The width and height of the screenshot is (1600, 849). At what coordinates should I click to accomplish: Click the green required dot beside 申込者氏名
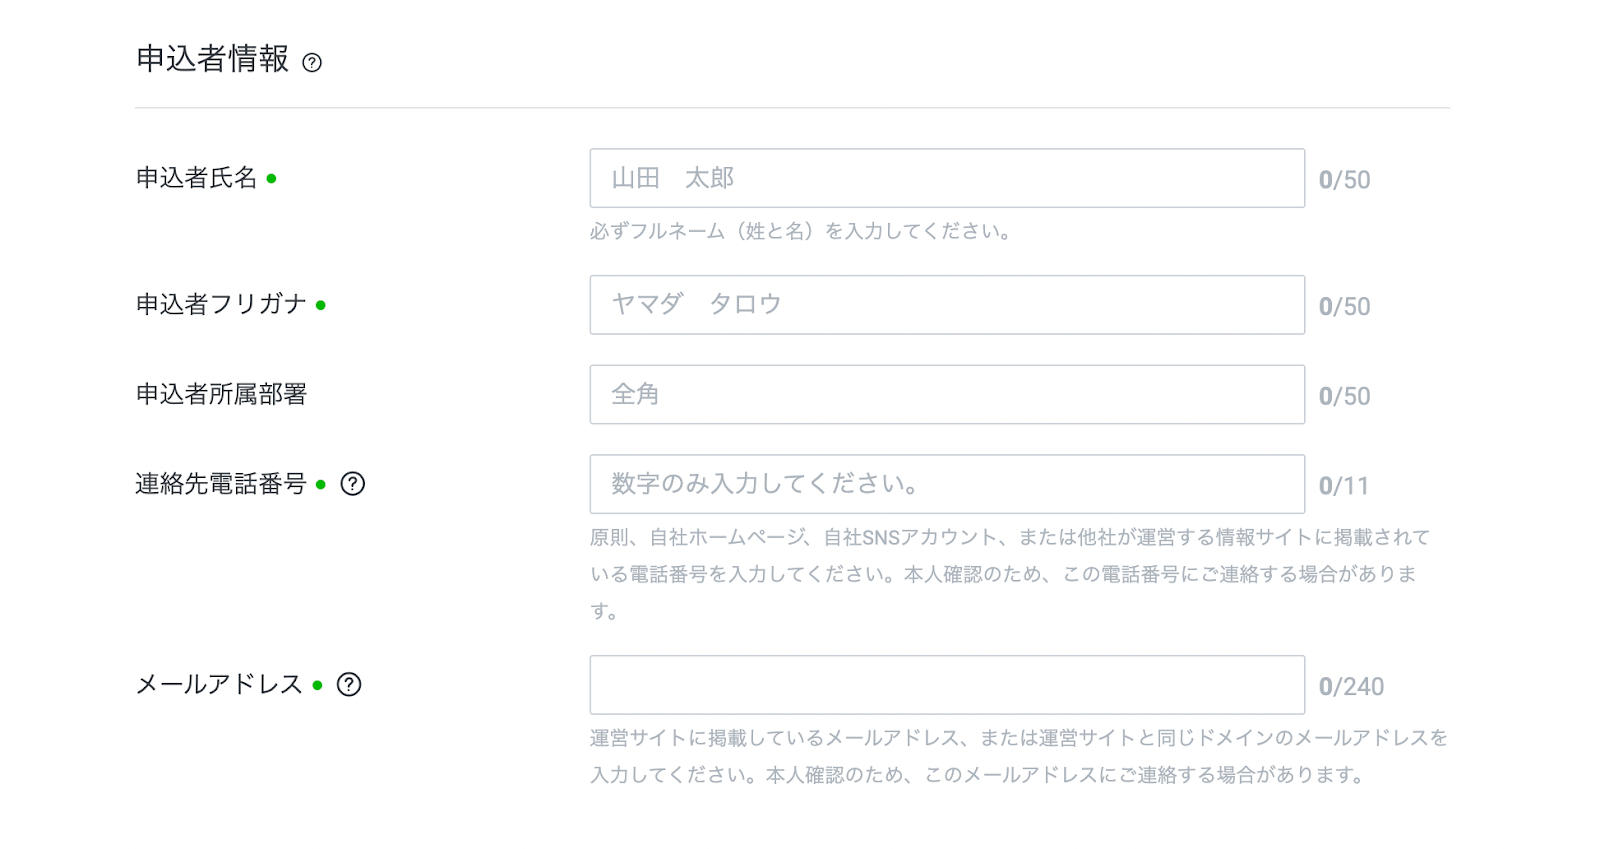click(x=271, y=179)
